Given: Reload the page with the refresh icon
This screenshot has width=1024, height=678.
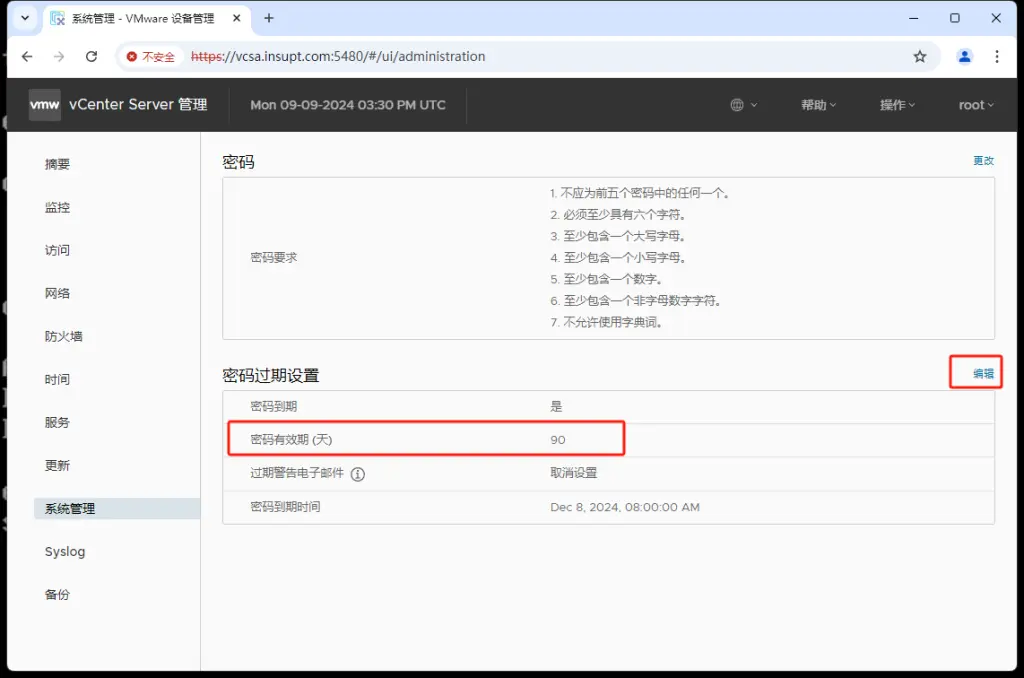Looking at the screenshot, I should pos(91,57).
